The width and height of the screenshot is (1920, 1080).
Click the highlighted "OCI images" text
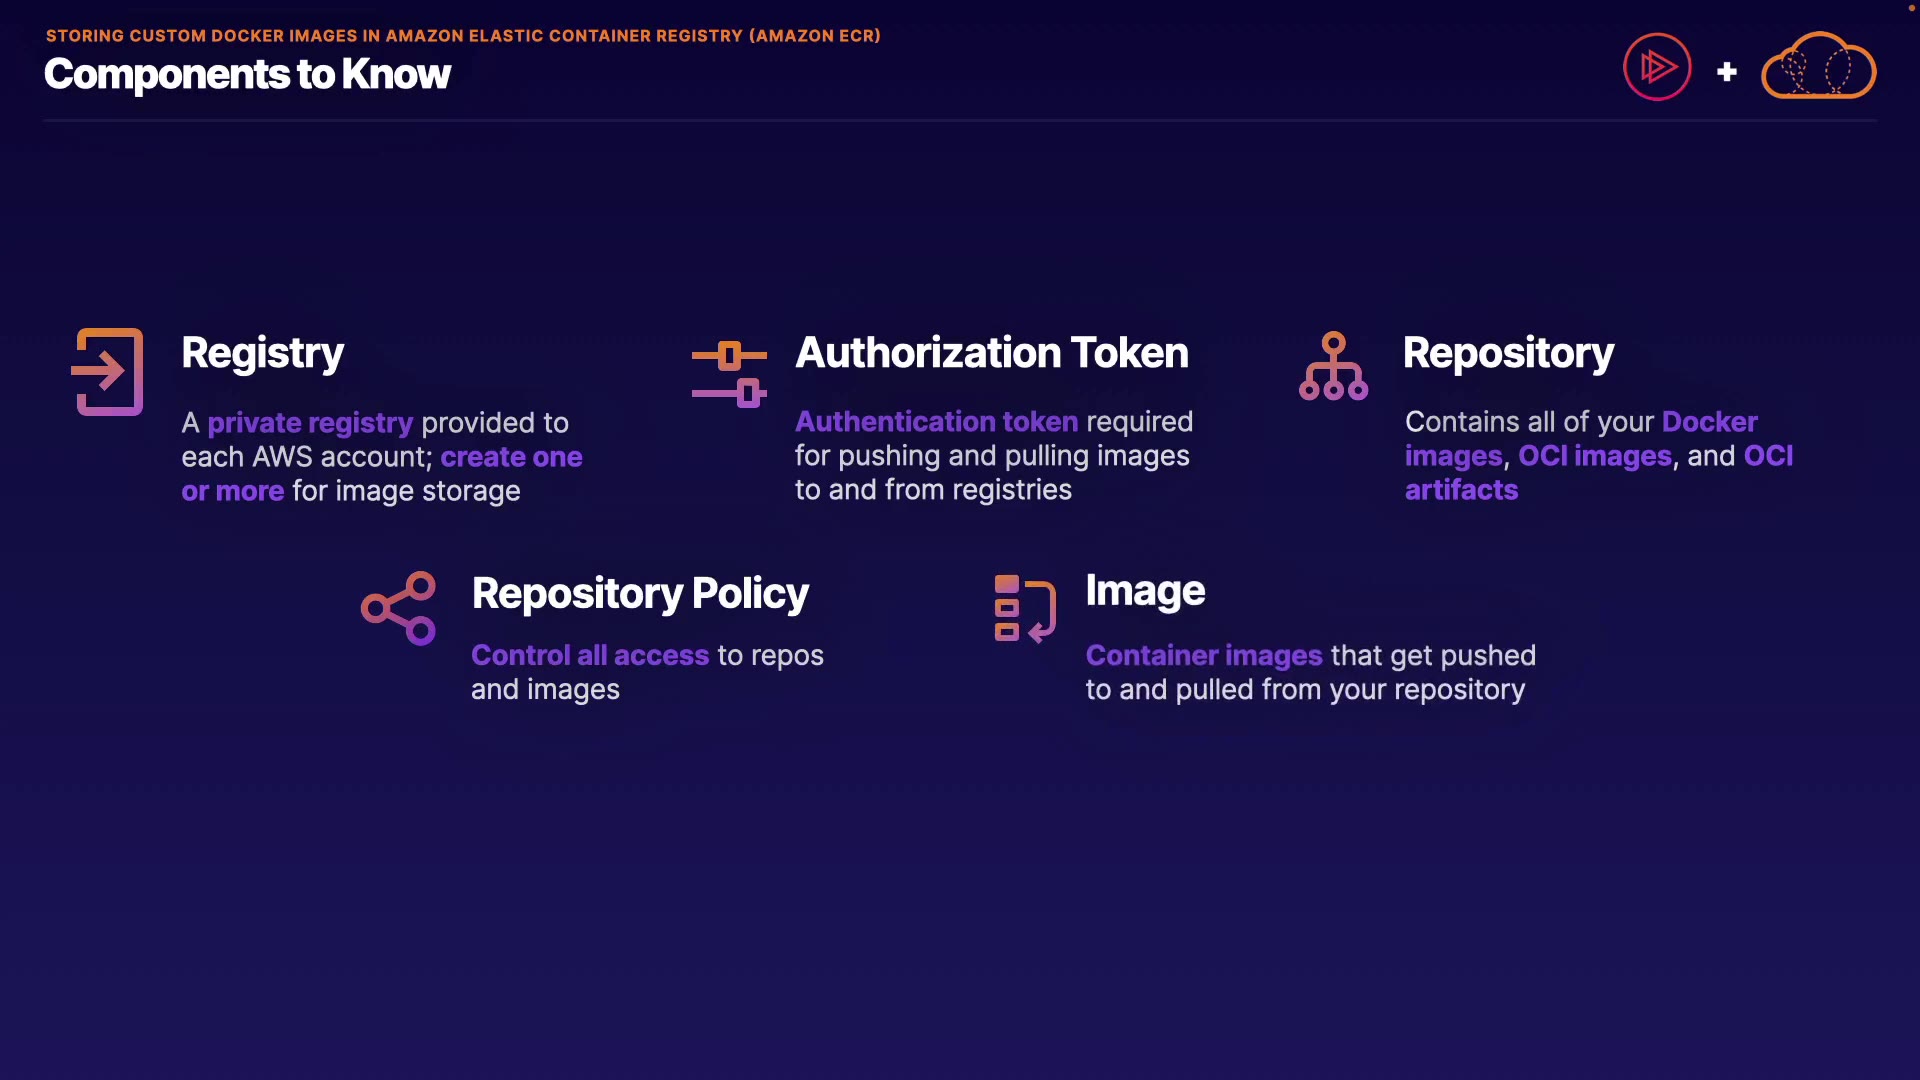[x=1594, y=456]
